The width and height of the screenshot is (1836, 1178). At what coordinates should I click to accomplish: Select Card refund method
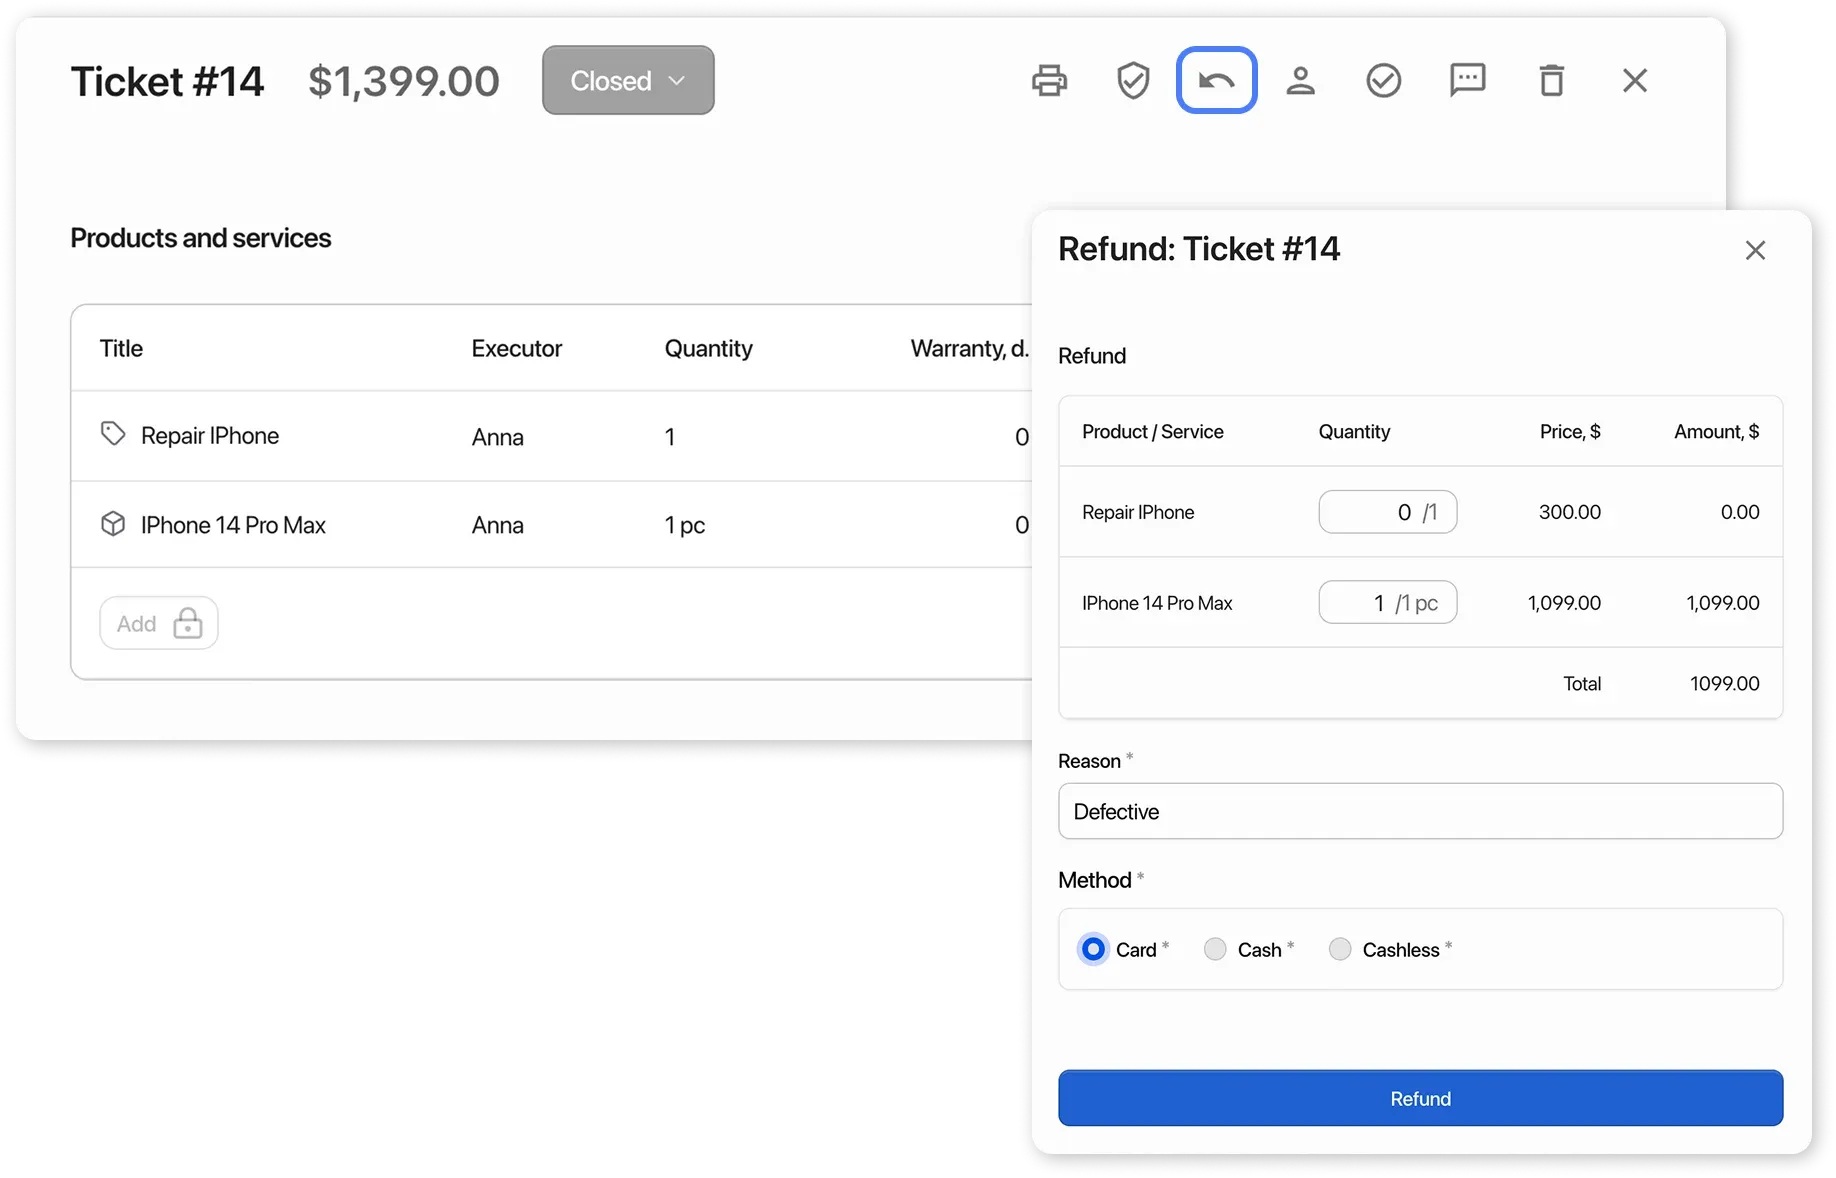coord(1093,949)
